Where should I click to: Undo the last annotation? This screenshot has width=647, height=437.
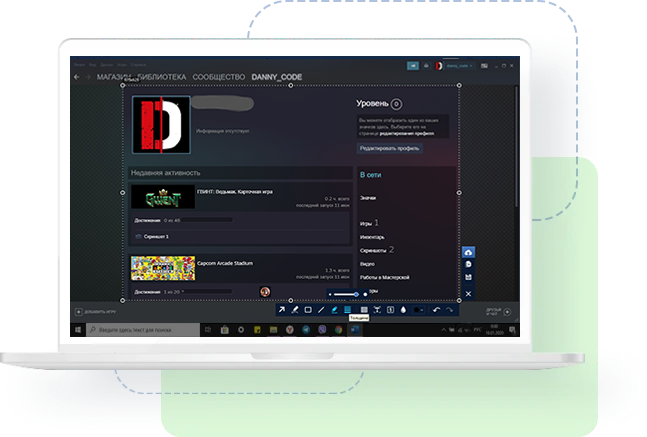click(437, 310)
